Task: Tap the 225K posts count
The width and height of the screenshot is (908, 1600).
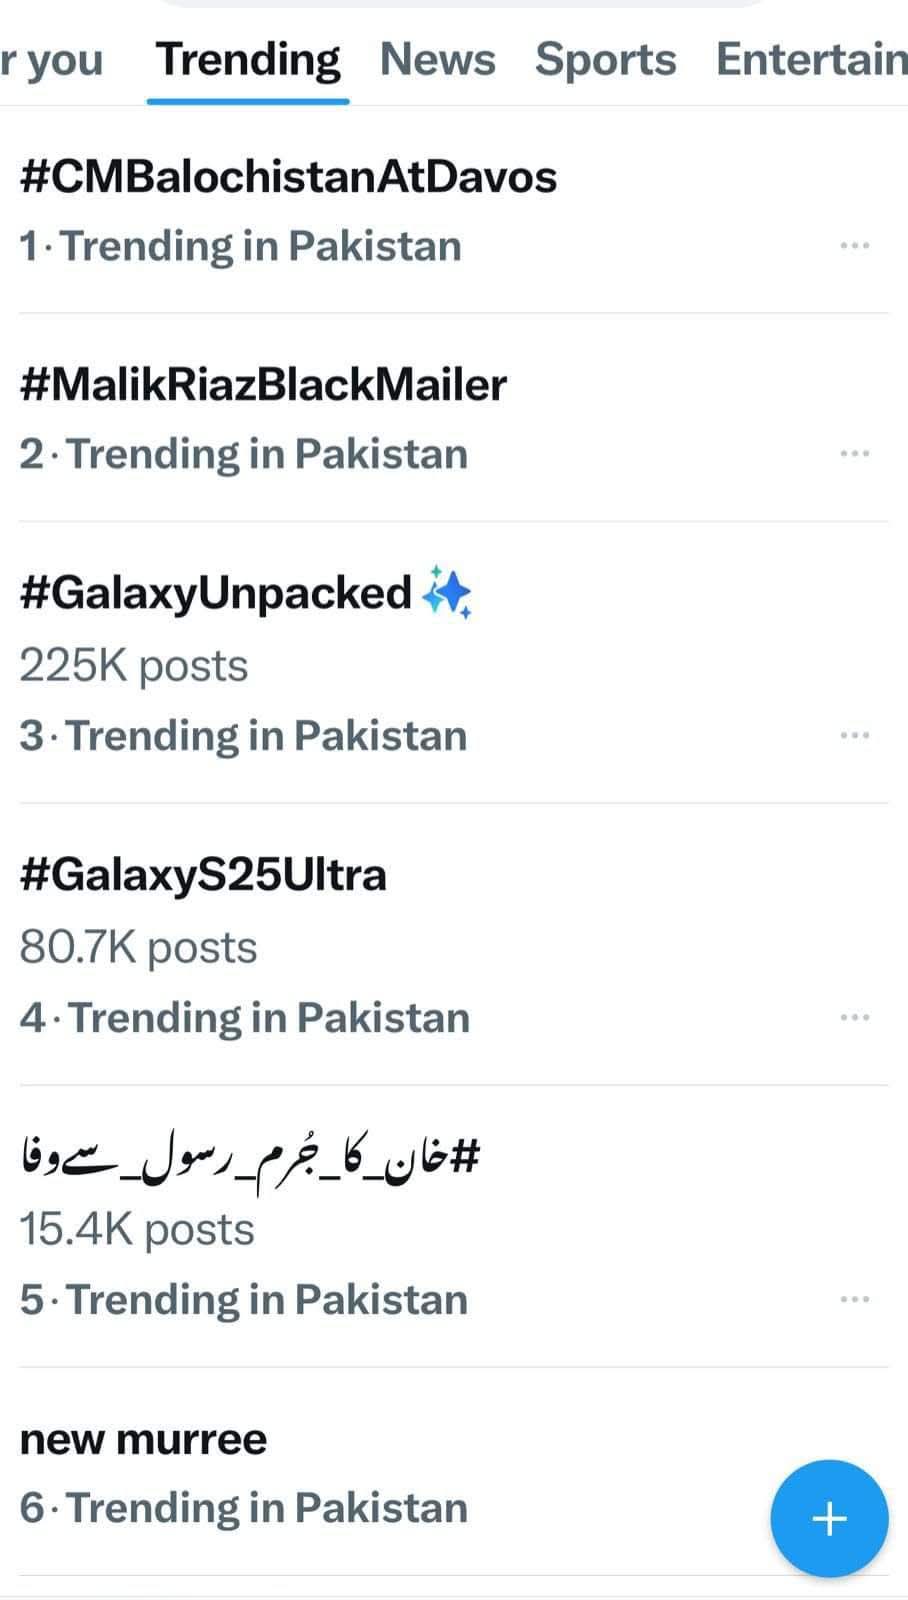Action: point(134,666)
